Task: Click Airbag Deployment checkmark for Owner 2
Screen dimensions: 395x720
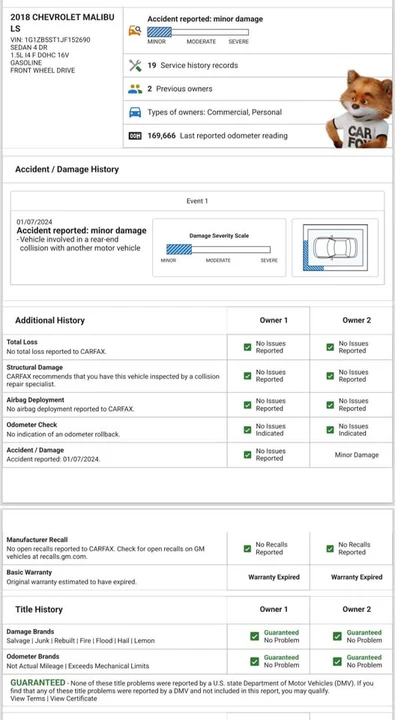Action: [x=330, y=405]
